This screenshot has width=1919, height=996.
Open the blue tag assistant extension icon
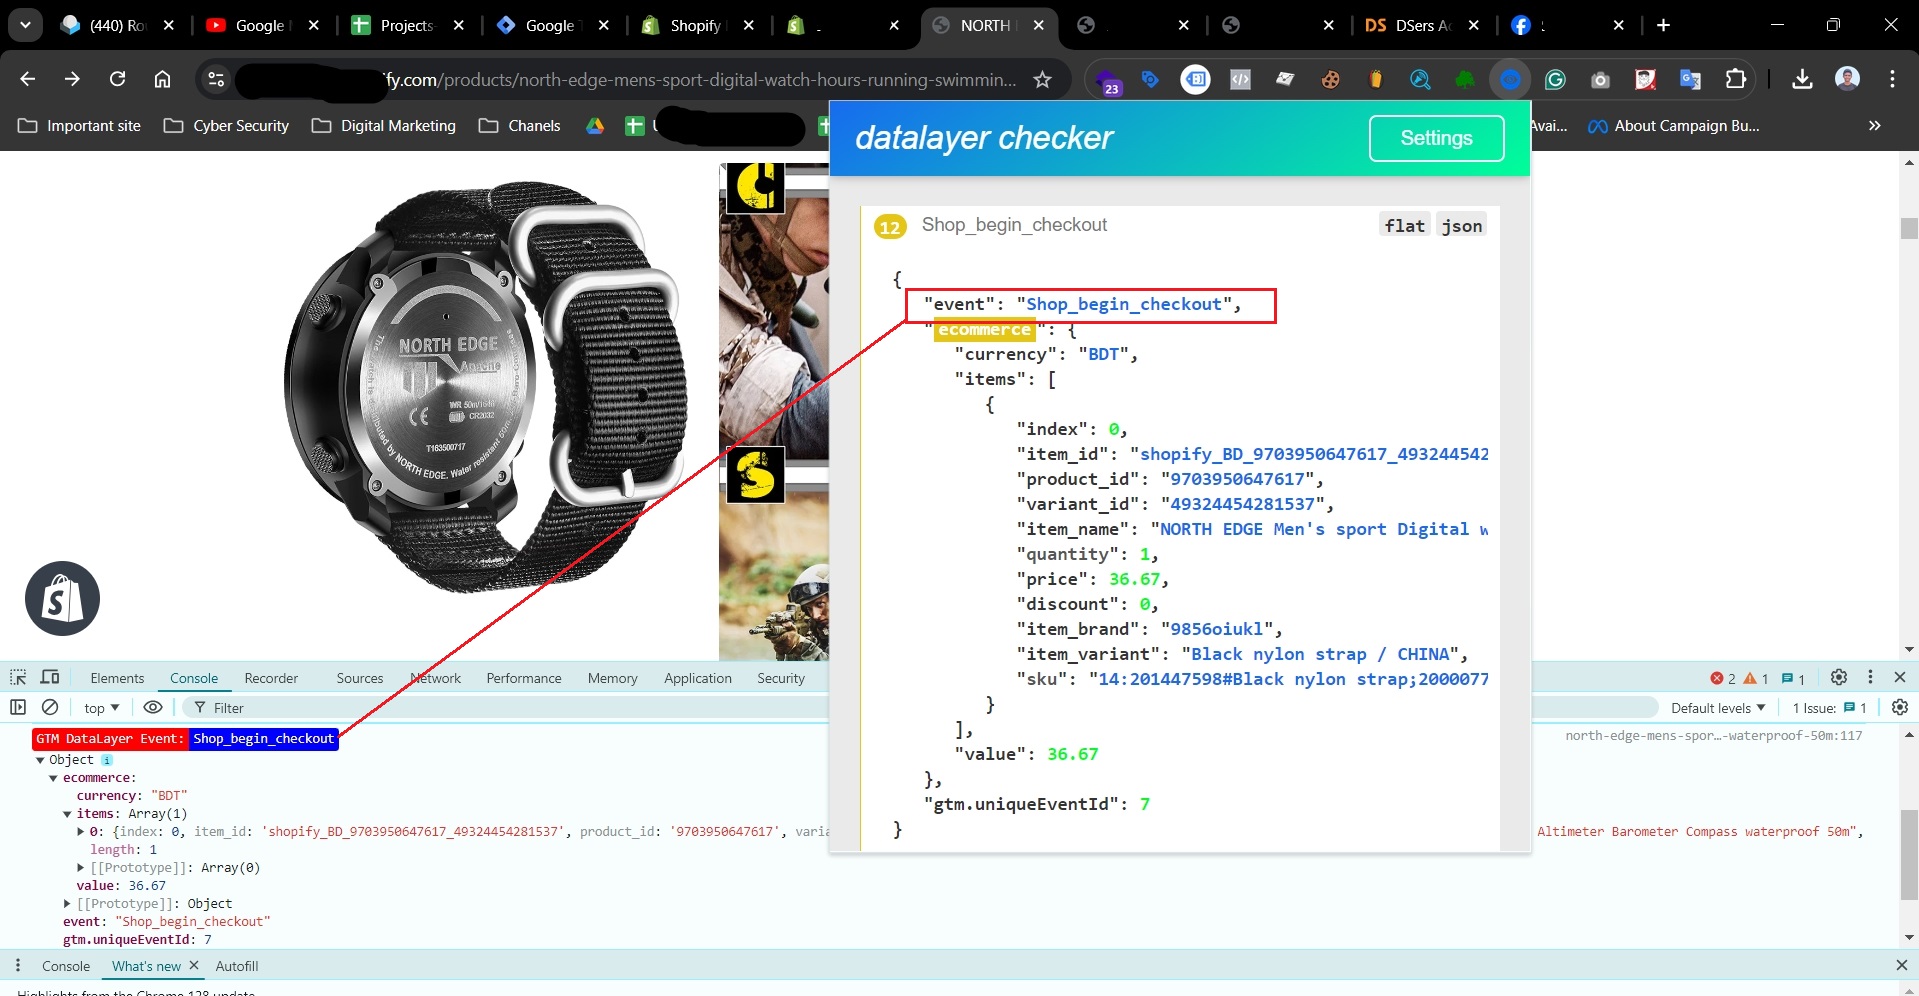pos(1150,79)
